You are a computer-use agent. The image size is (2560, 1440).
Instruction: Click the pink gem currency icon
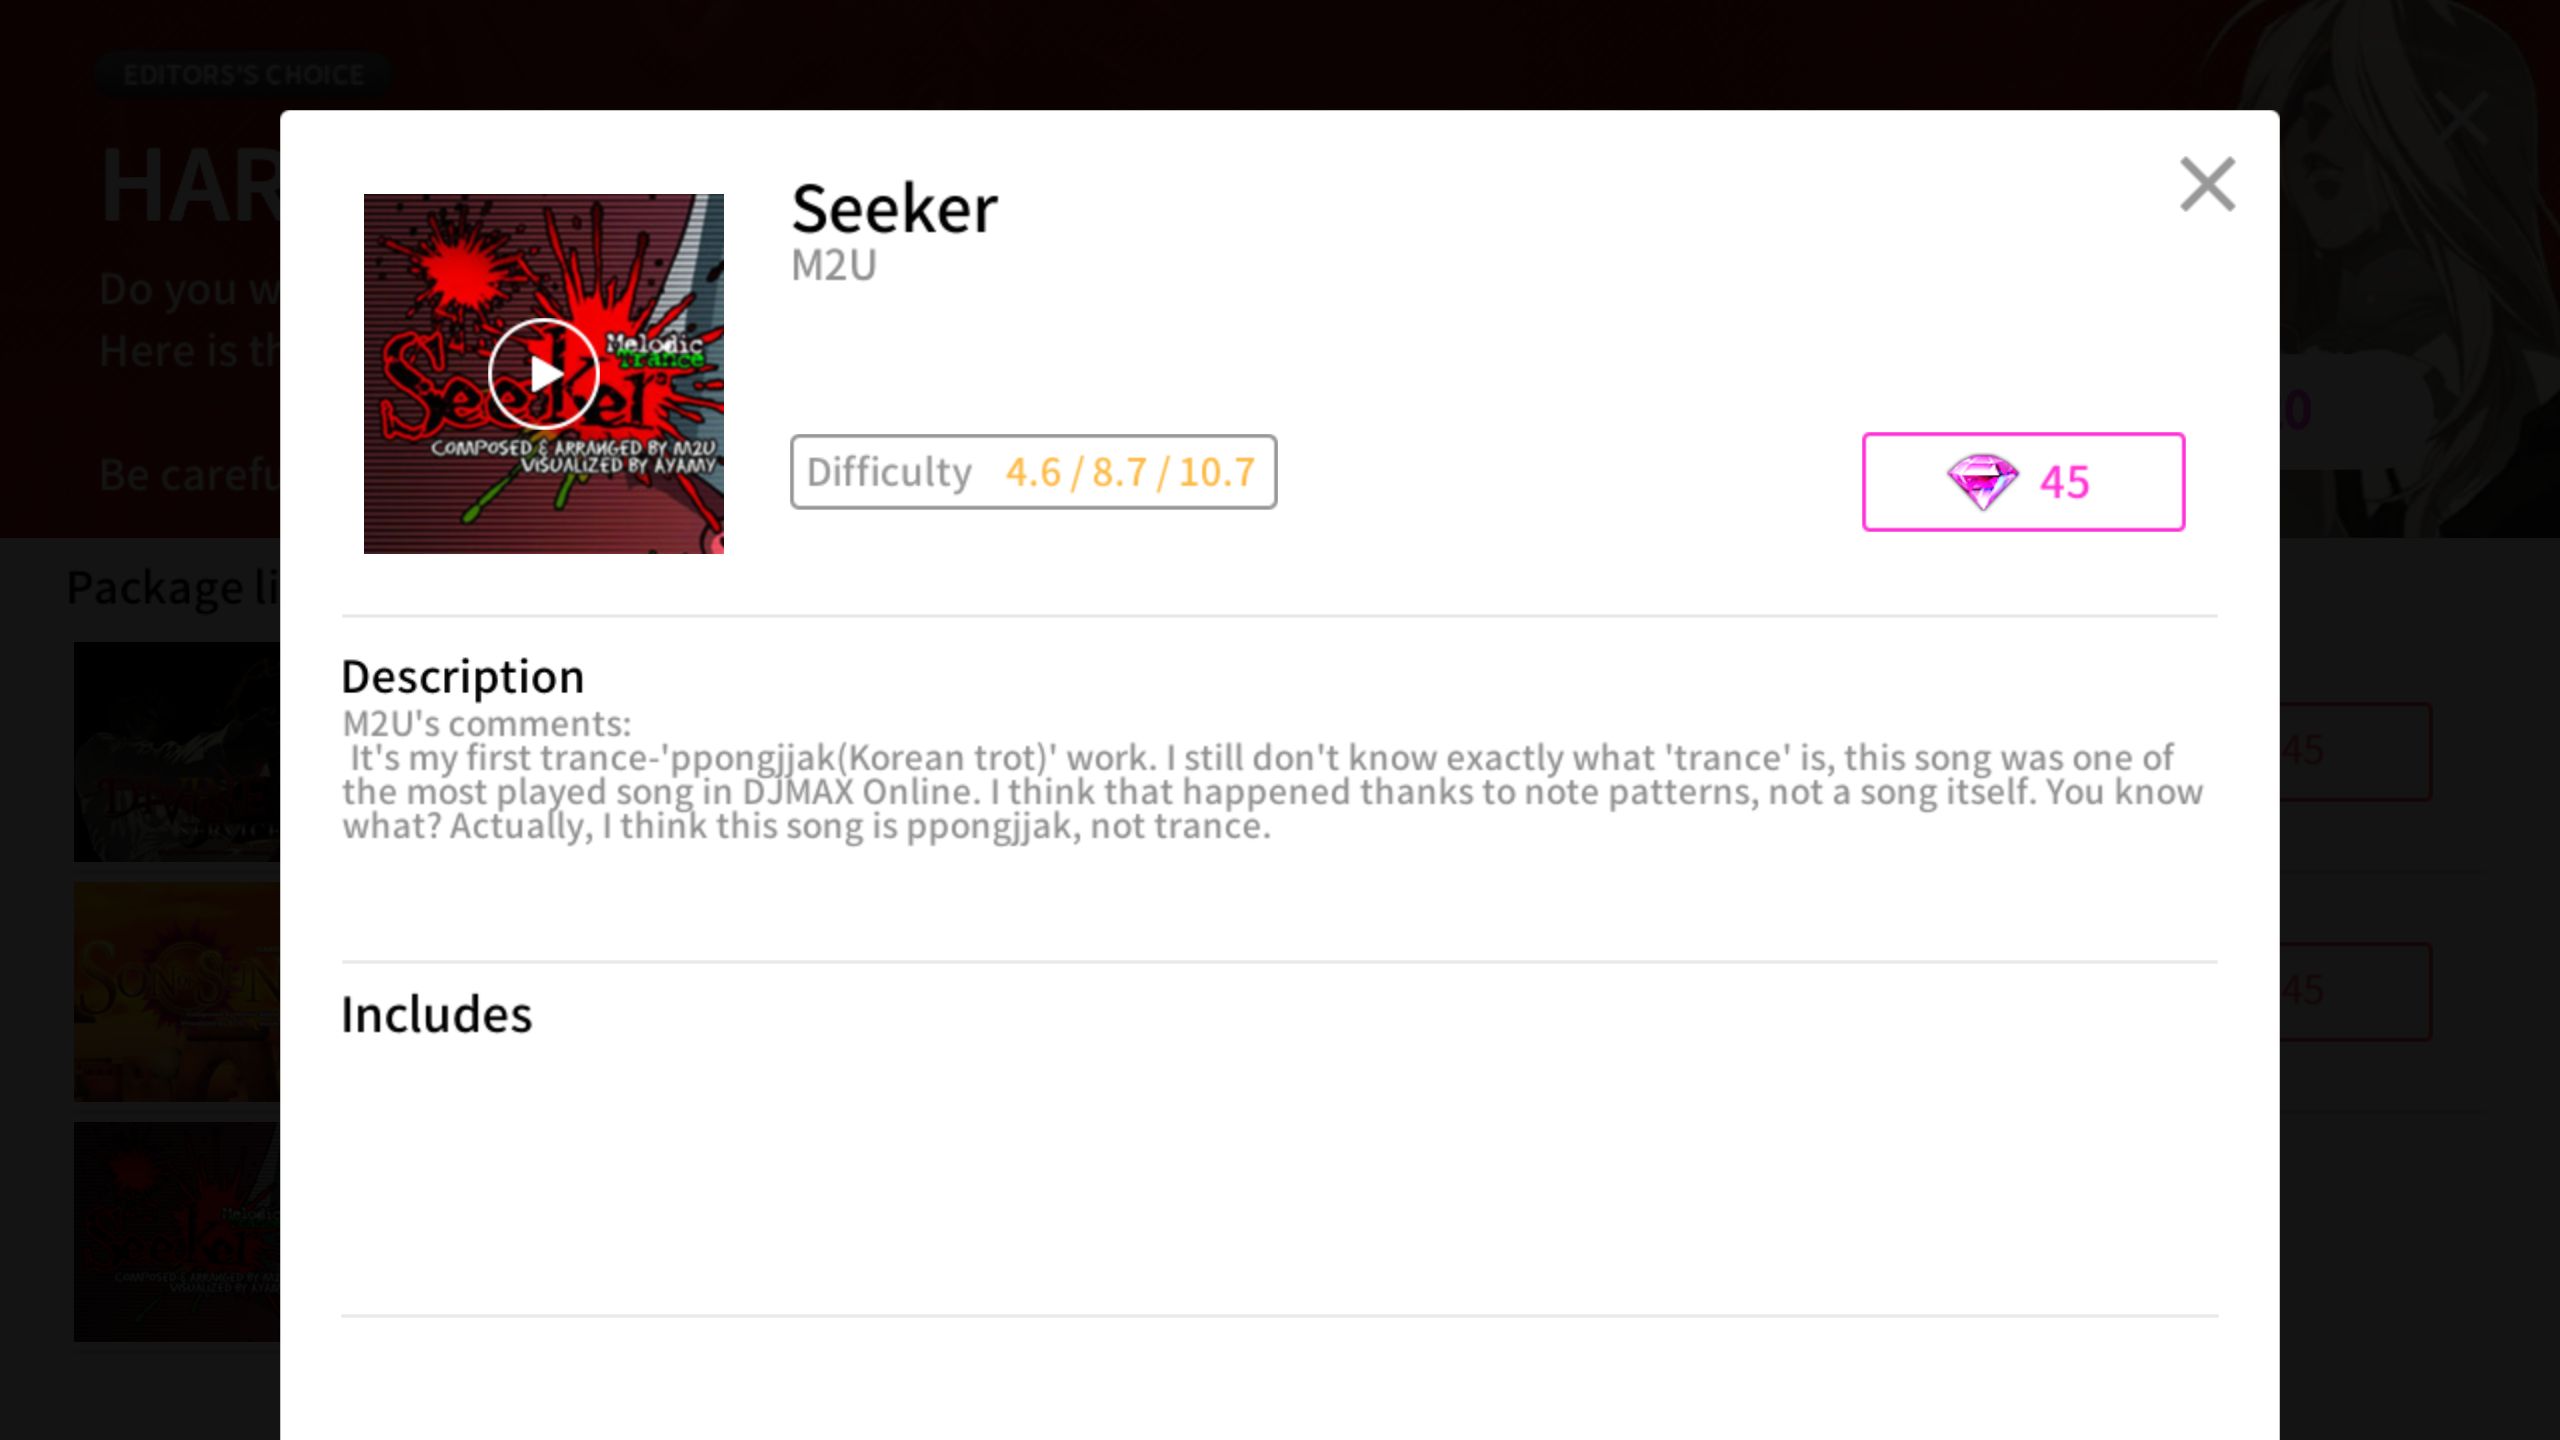coord(1982,482)
